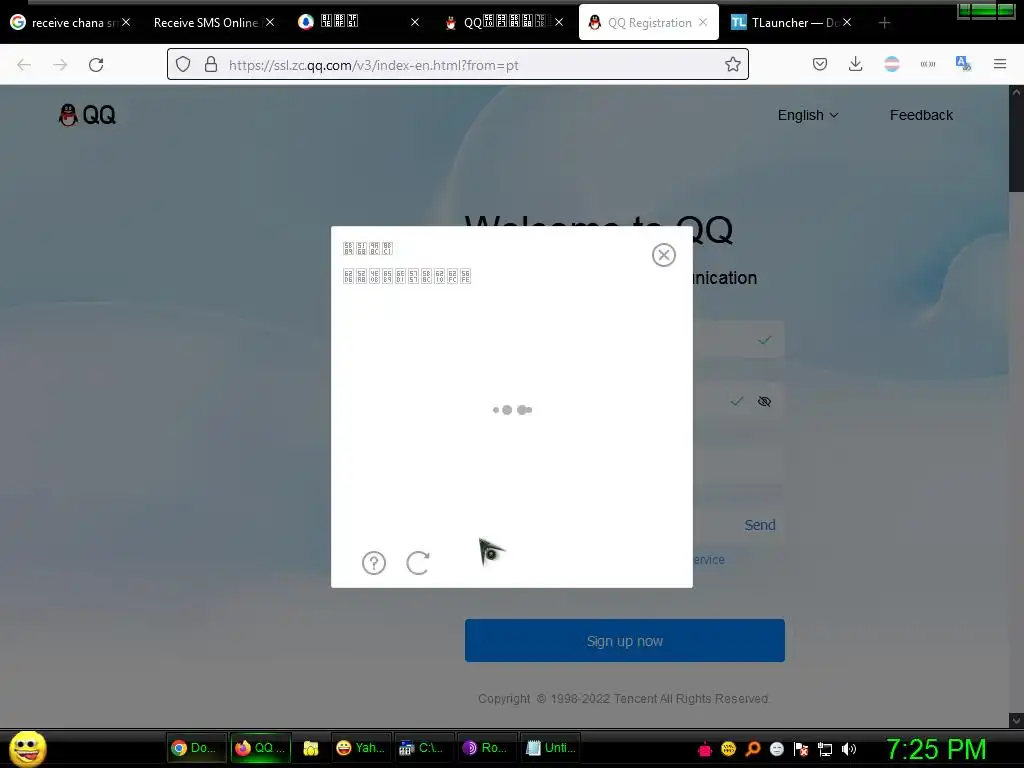Select the QQ Registration tab
Viewport: 1024px width, 768px height.
(648, 23)
